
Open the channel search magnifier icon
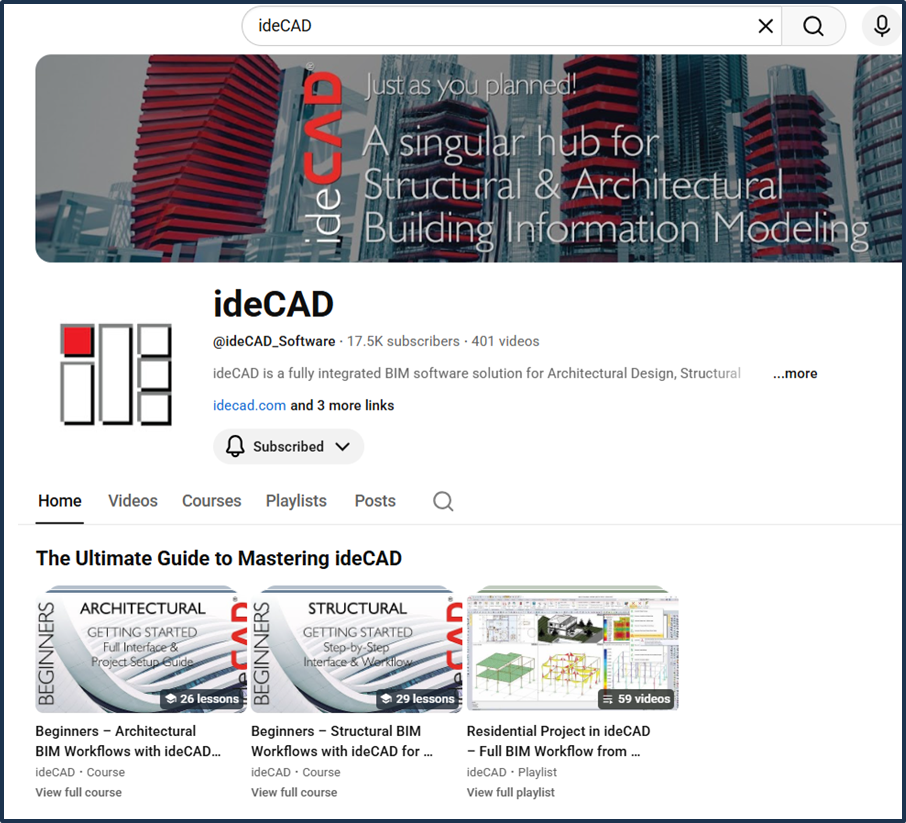tap(443, 501)
